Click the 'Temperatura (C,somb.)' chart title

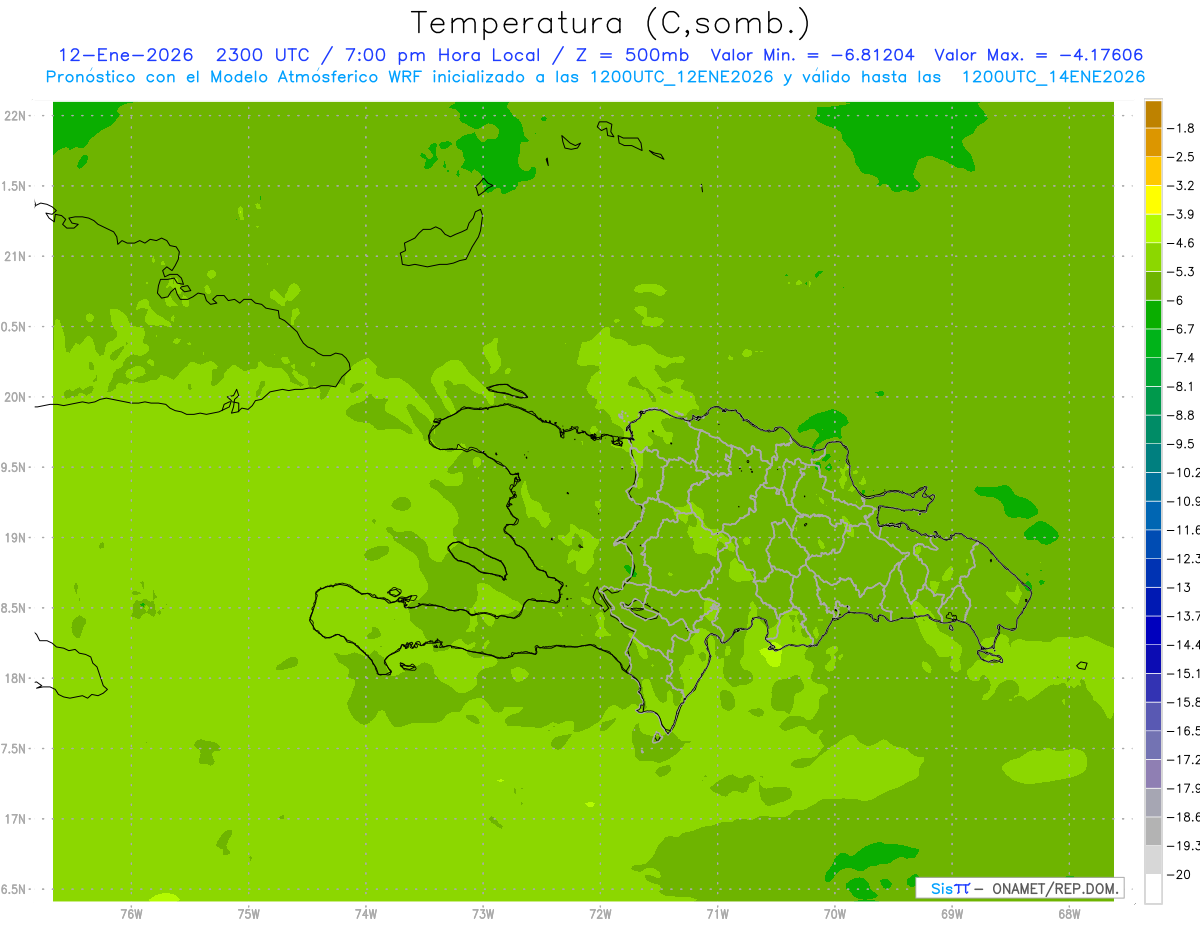[611, 23]
